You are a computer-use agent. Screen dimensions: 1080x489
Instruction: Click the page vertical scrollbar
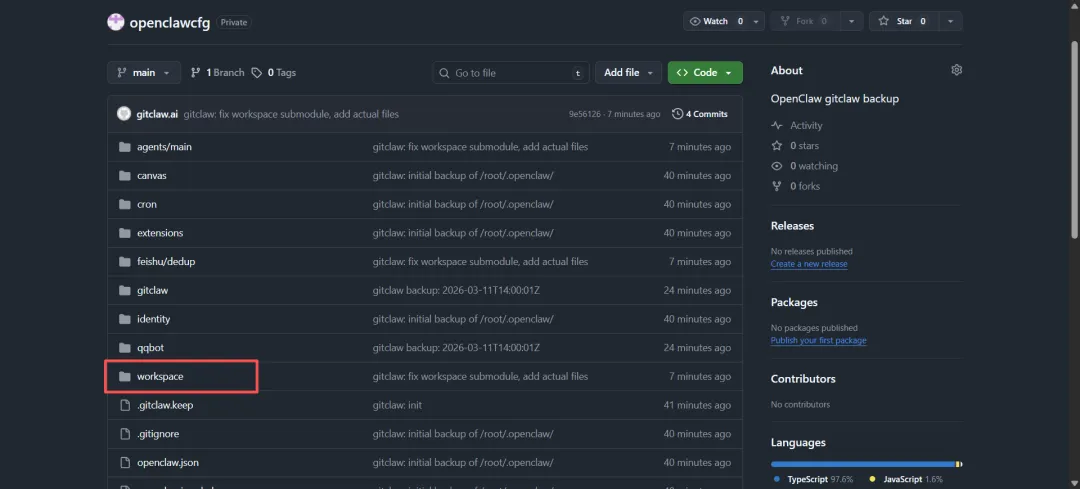click(1074, 140)
